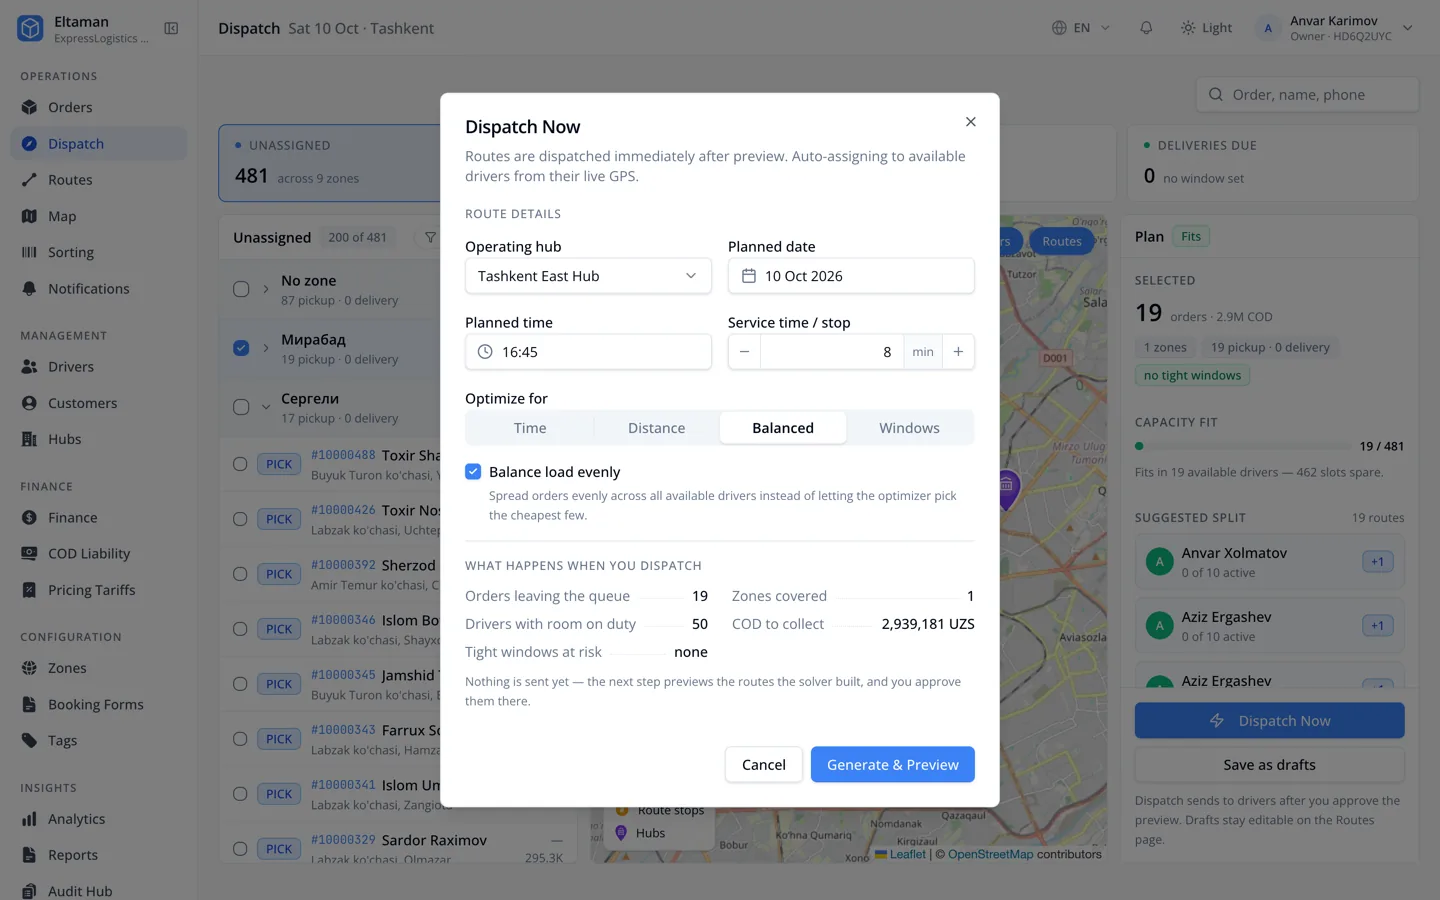
Task: Select the Windows optimize option
Action: (909, 428)
